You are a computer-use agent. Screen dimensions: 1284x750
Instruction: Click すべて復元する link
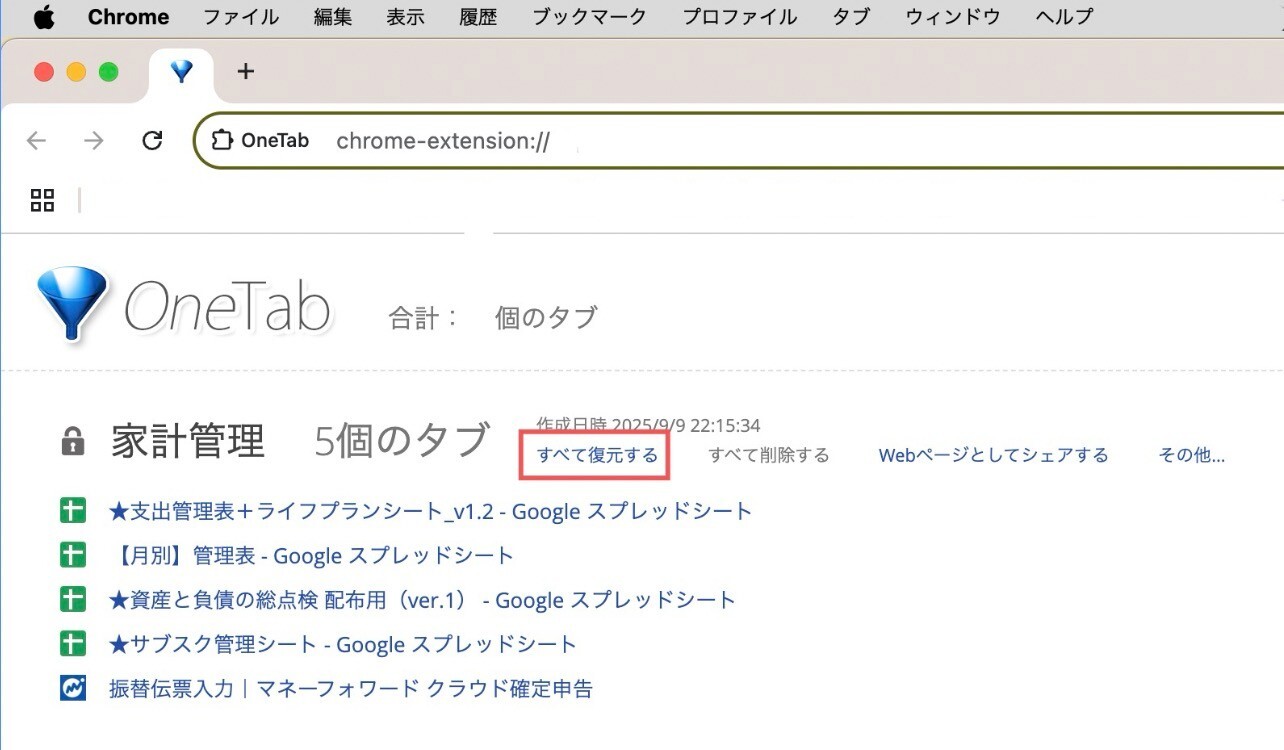[x=597, y=455]
